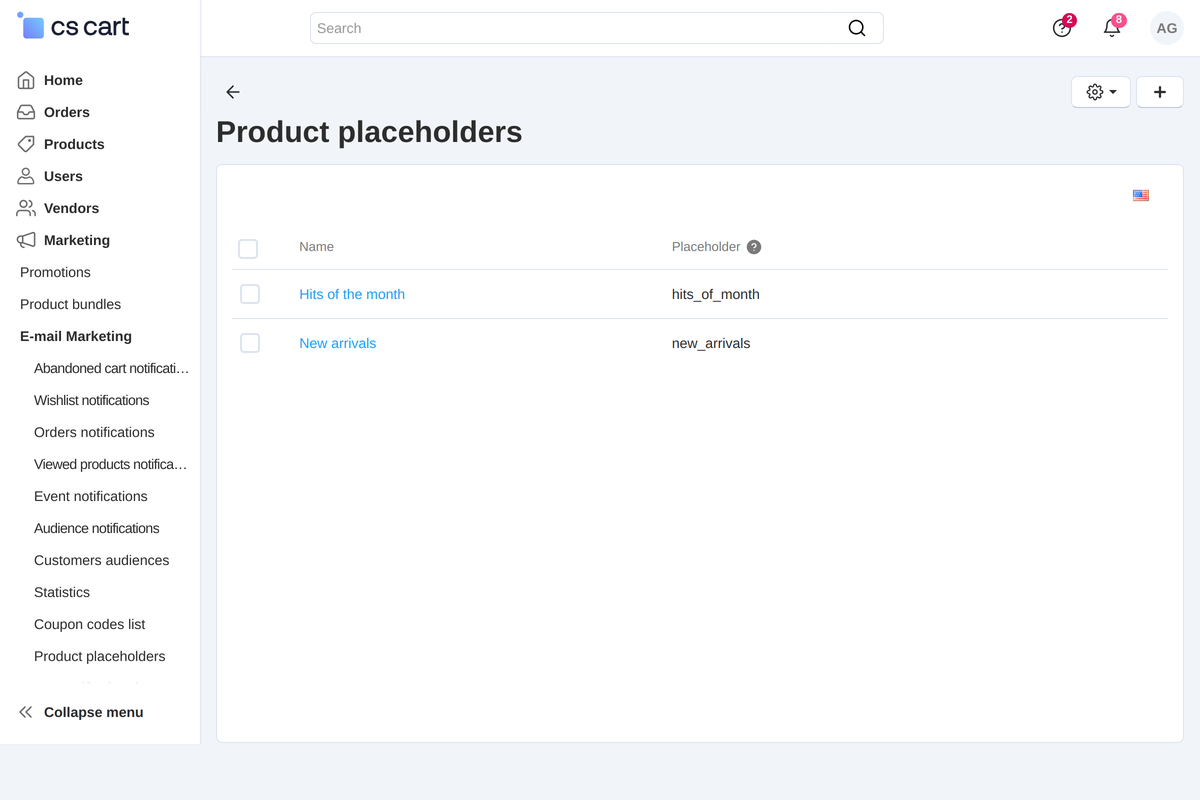Click the CS-Cart logo

(x=73, y=27)
